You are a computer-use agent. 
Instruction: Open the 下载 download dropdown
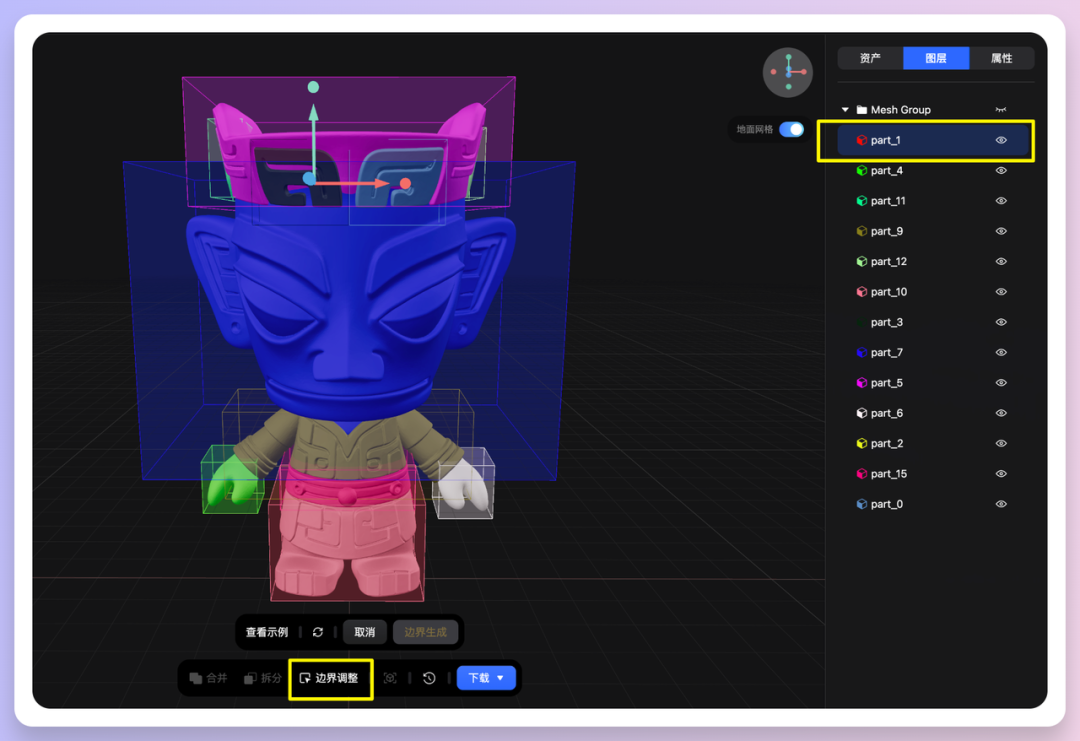(486, 678)
